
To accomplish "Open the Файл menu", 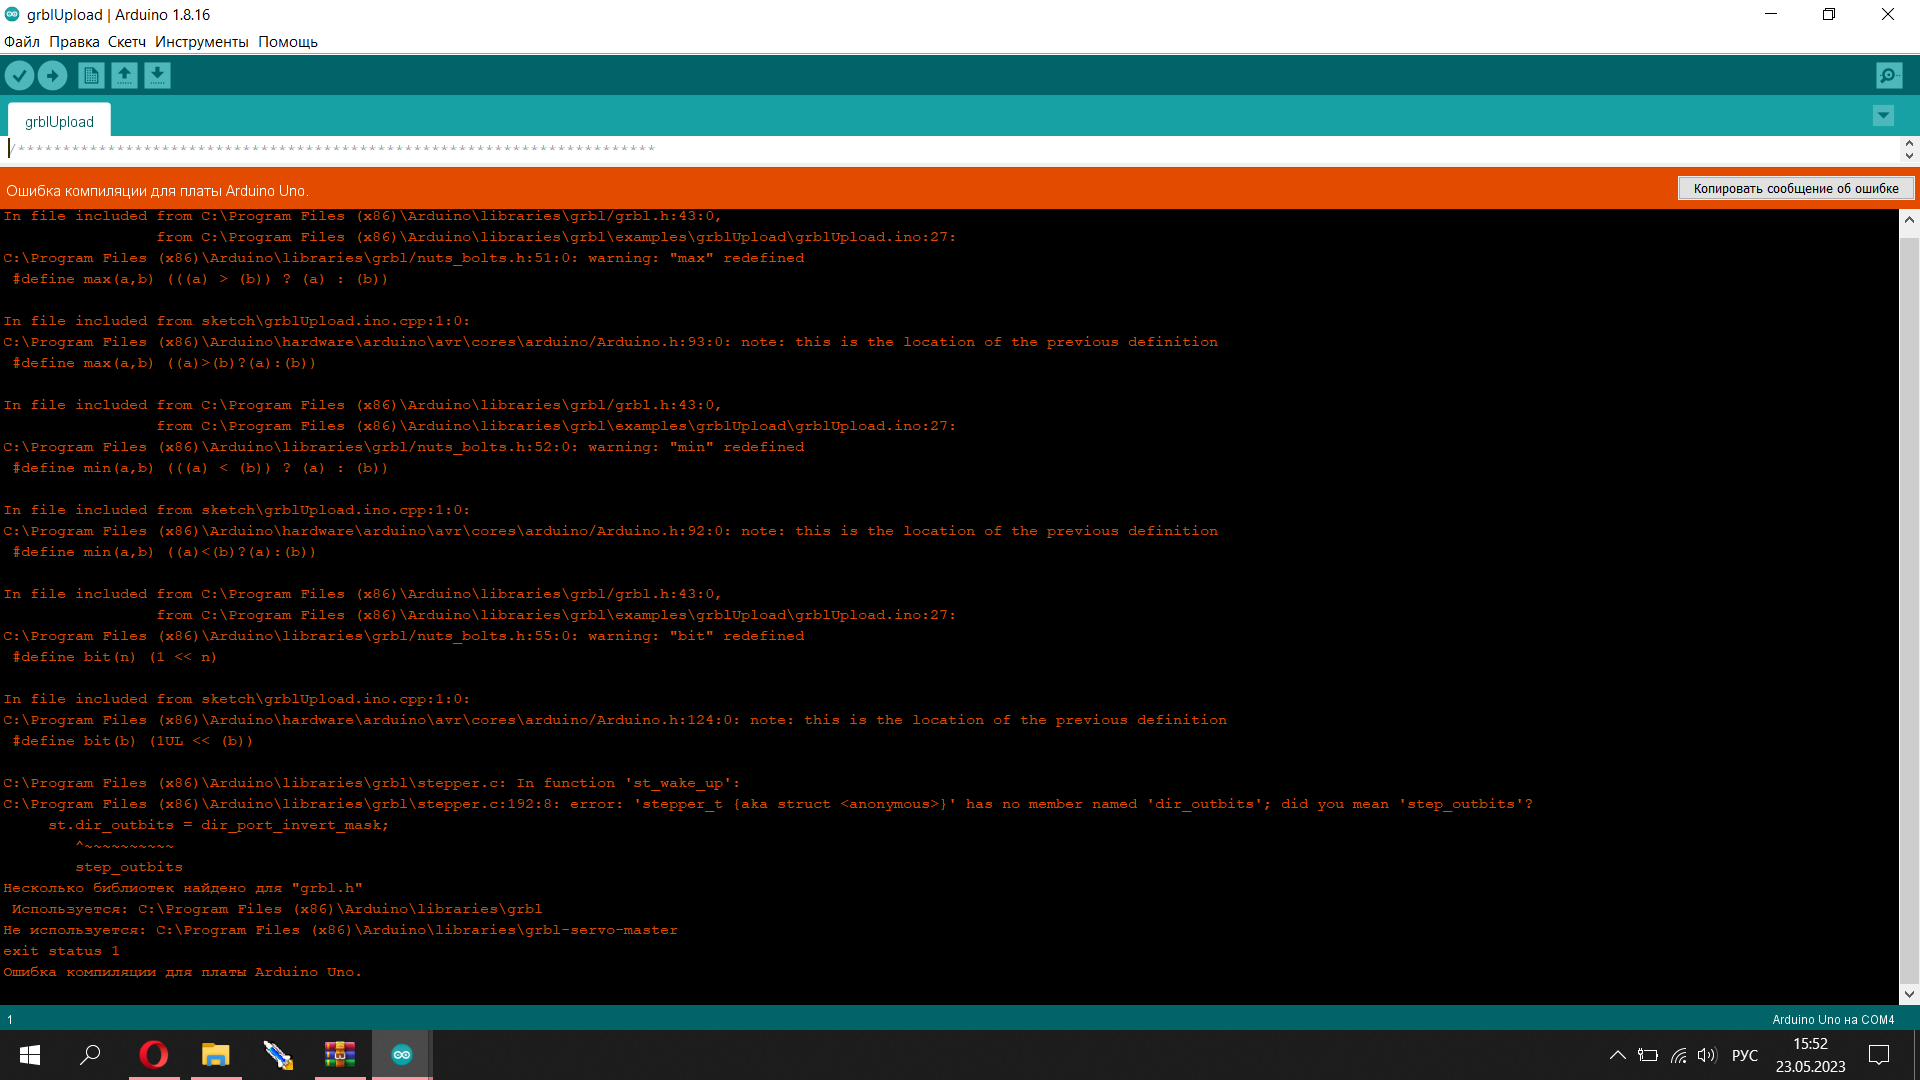I will point(22,42).
